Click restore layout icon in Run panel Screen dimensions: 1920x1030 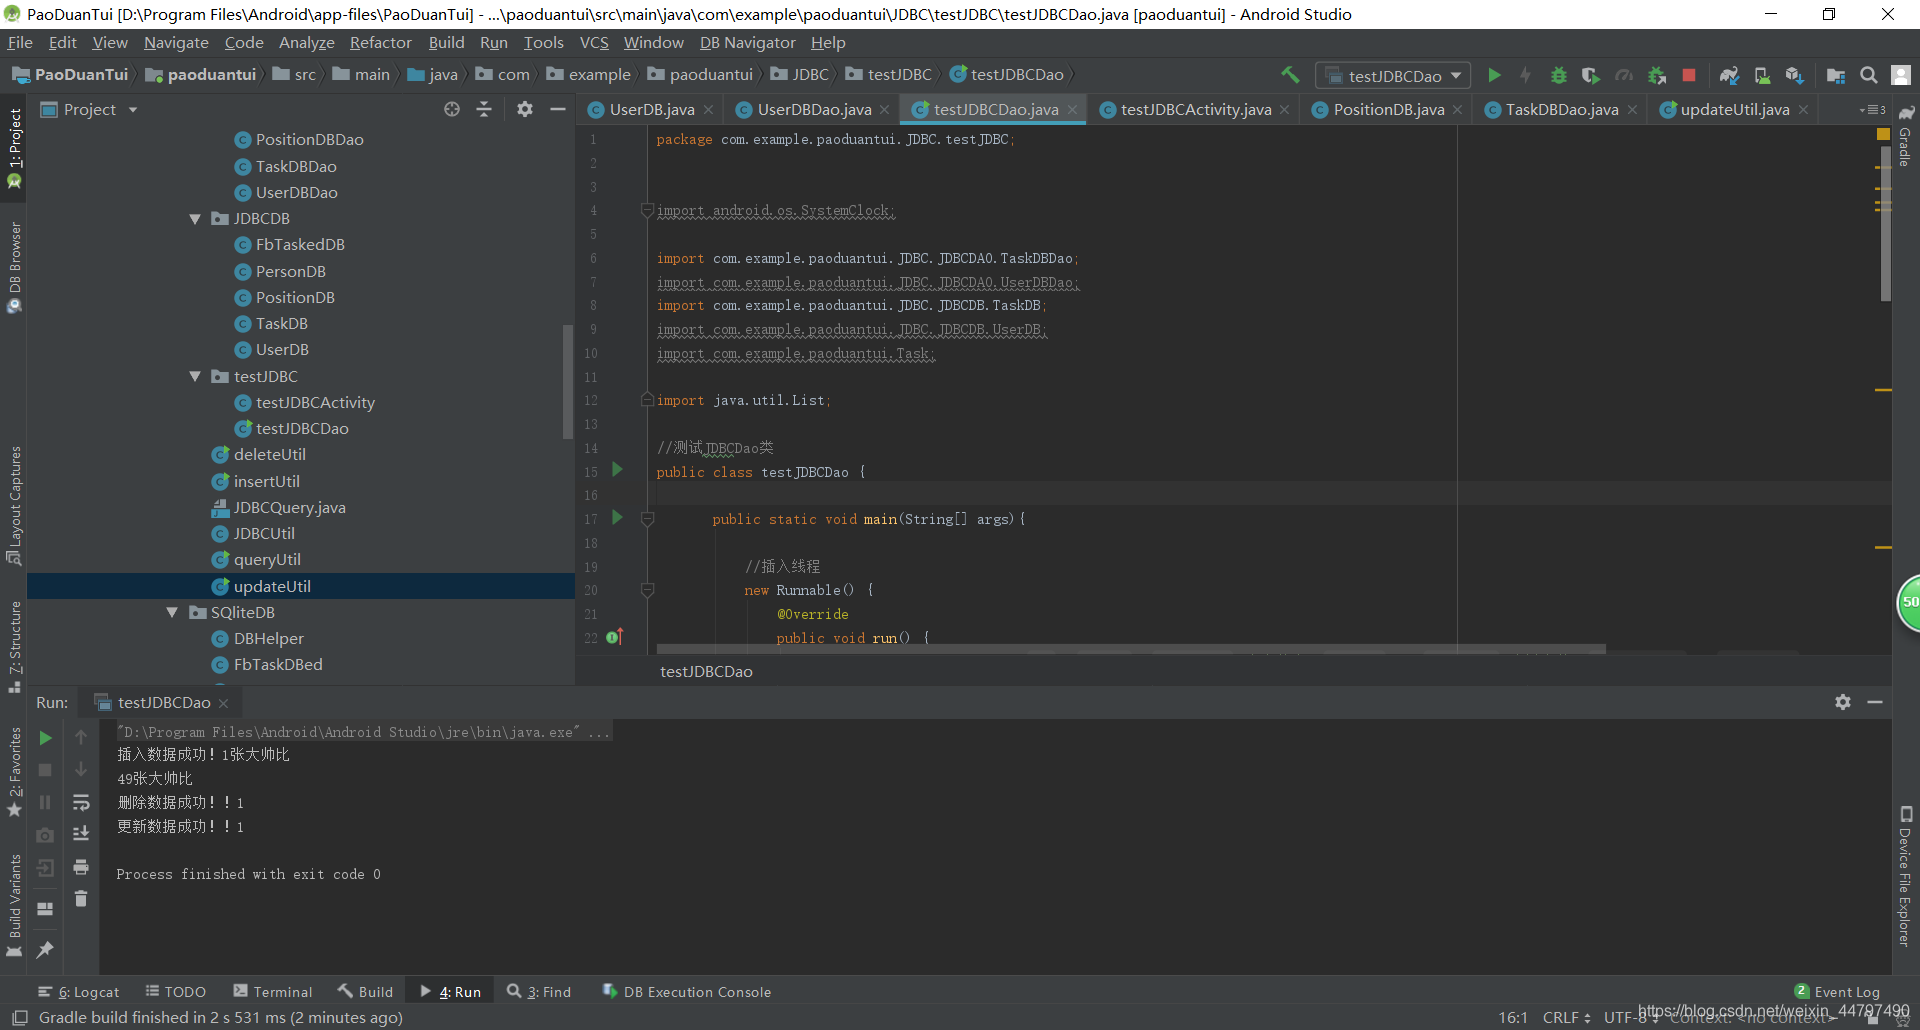45,909
